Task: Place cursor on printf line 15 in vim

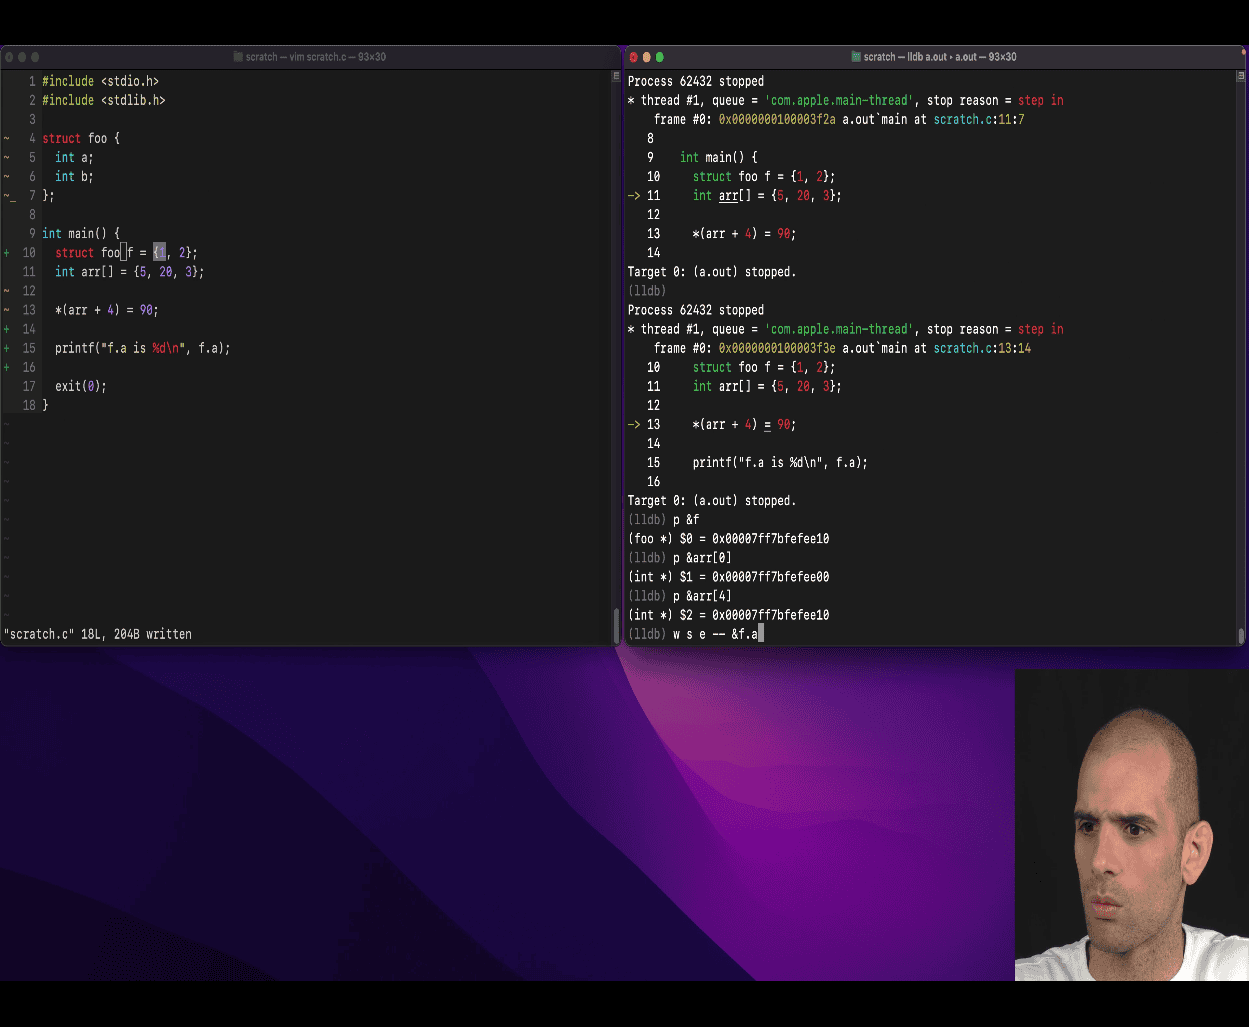Action: coord(142,348)
